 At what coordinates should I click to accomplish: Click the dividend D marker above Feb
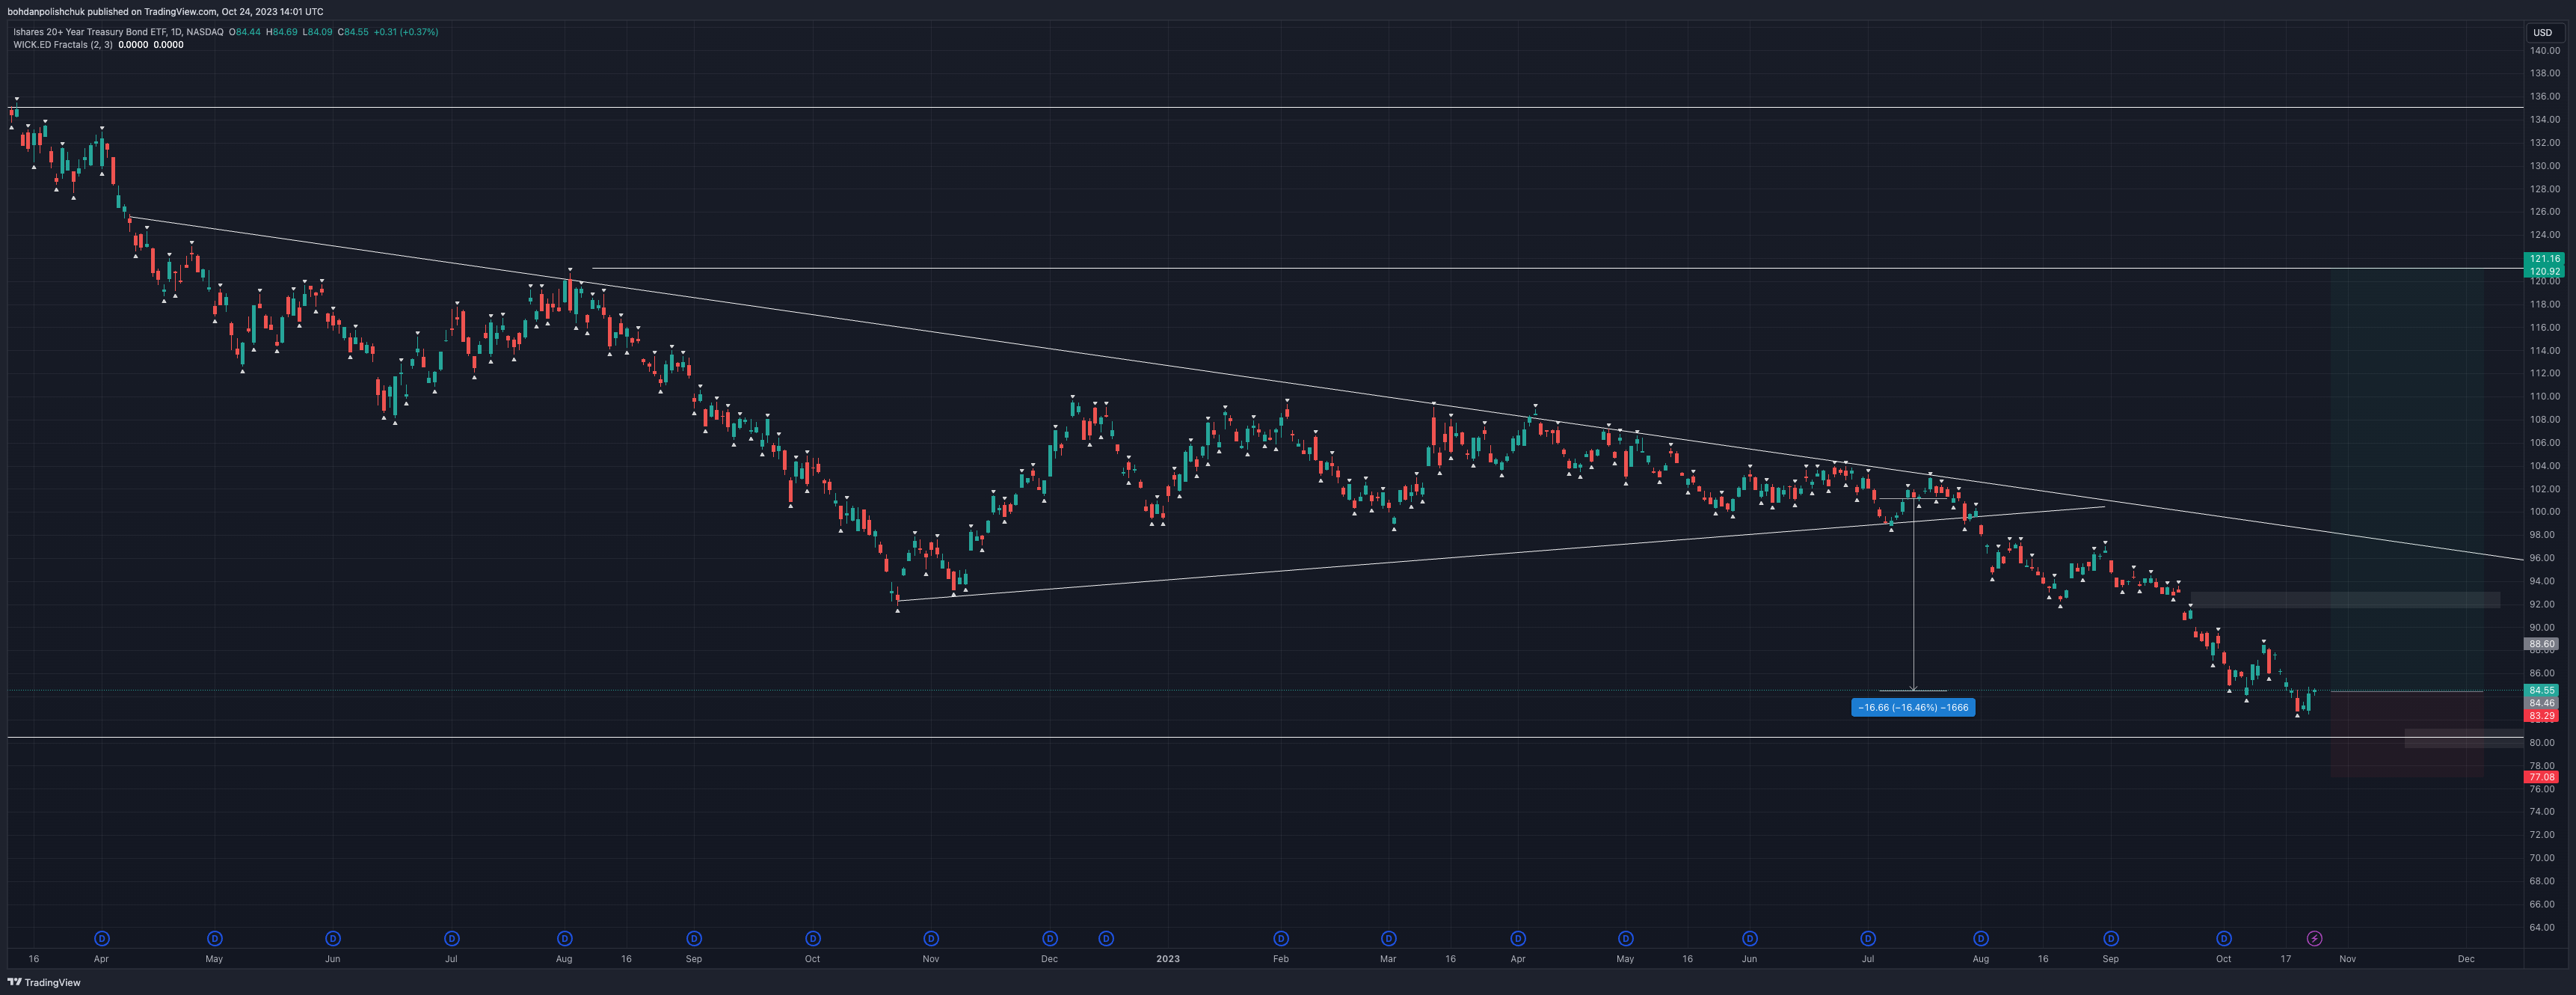[x=1281, y=938]
